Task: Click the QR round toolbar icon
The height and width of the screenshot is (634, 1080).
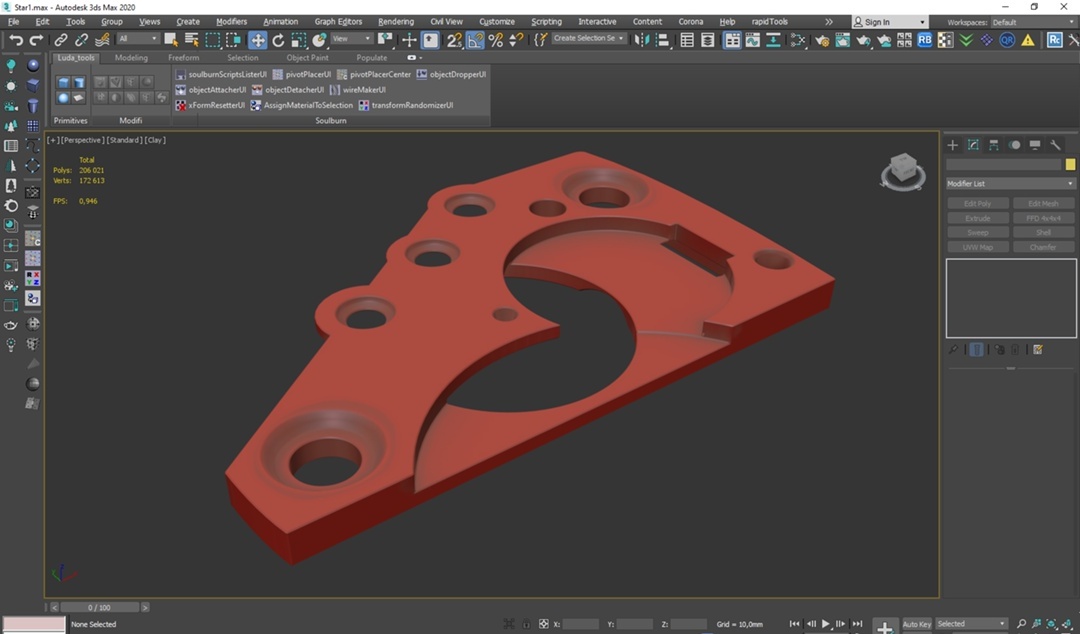Action: [1007, 40]
